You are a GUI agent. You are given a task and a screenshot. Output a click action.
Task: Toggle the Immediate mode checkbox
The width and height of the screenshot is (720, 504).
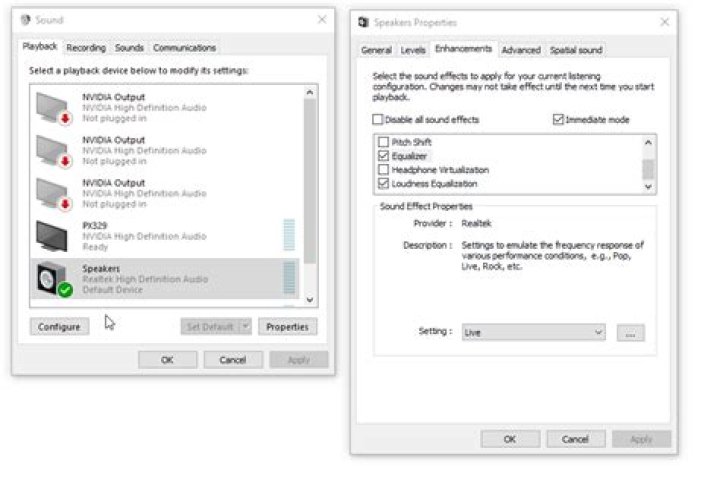coord(558,119)
